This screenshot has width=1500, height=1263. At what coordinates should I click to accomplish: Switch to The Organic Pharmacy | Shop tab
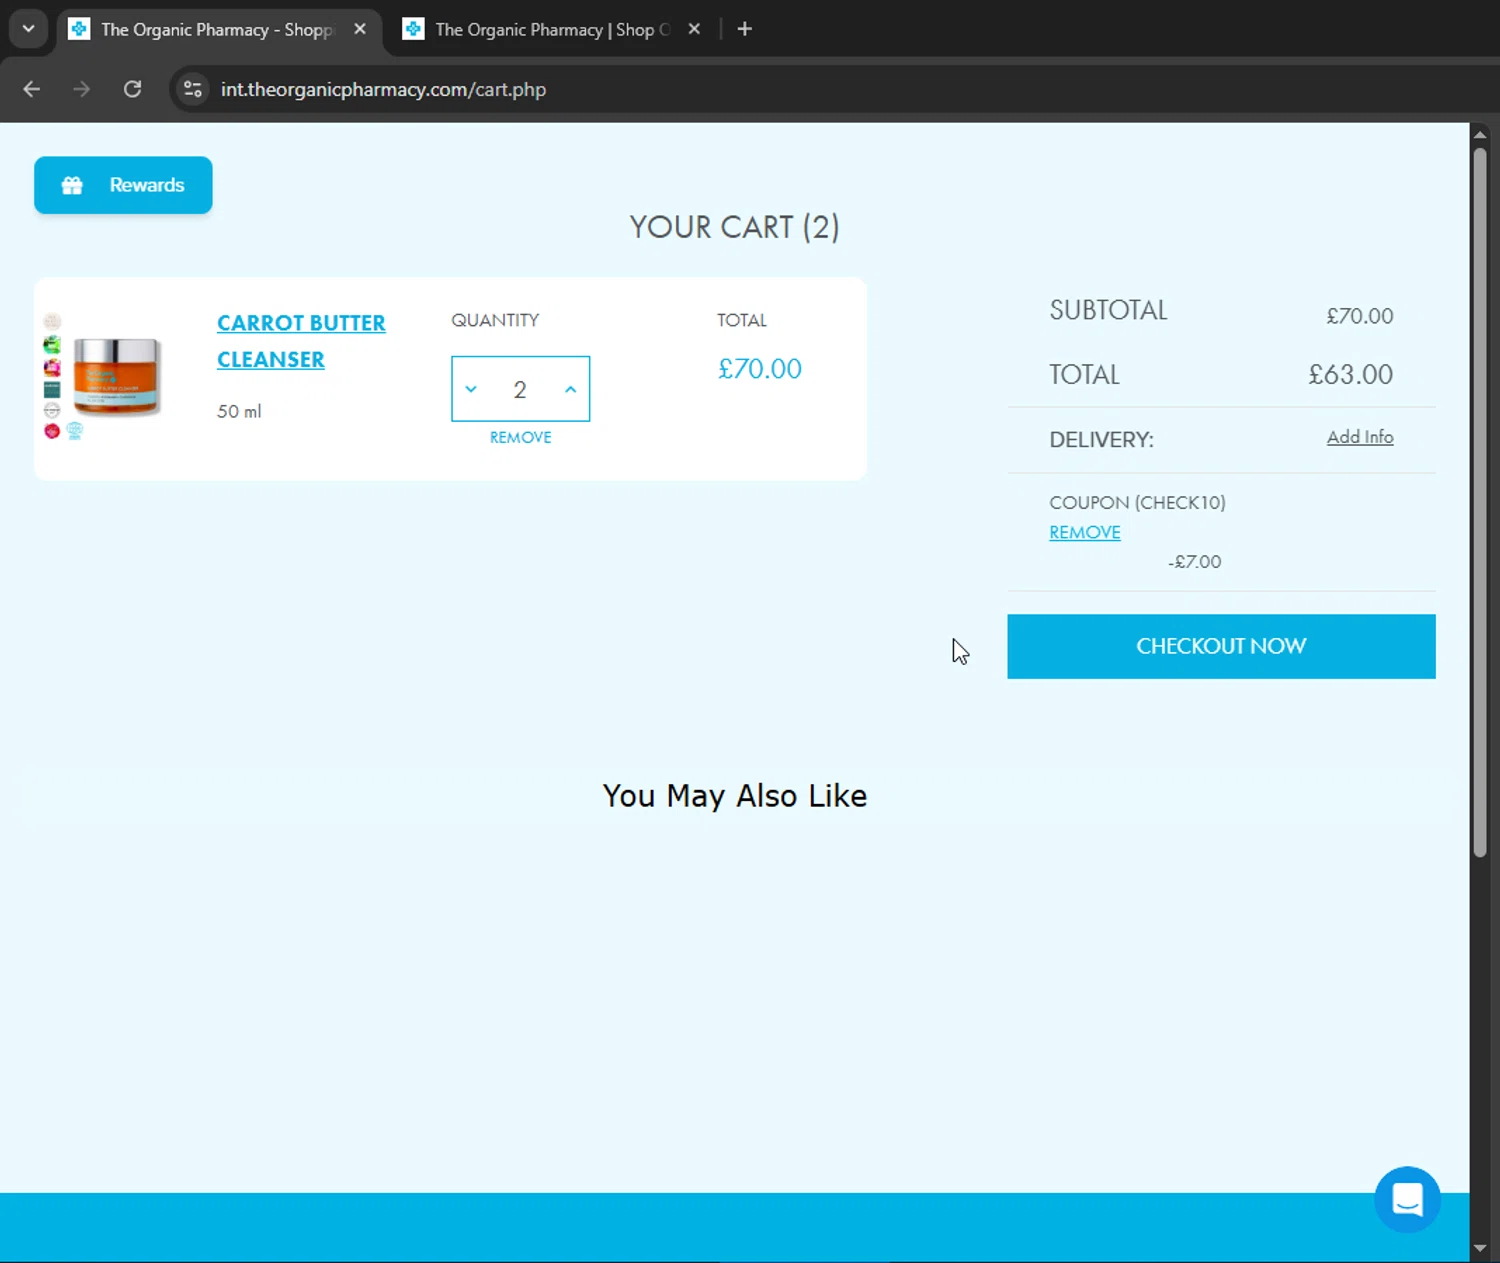(551, 29)
